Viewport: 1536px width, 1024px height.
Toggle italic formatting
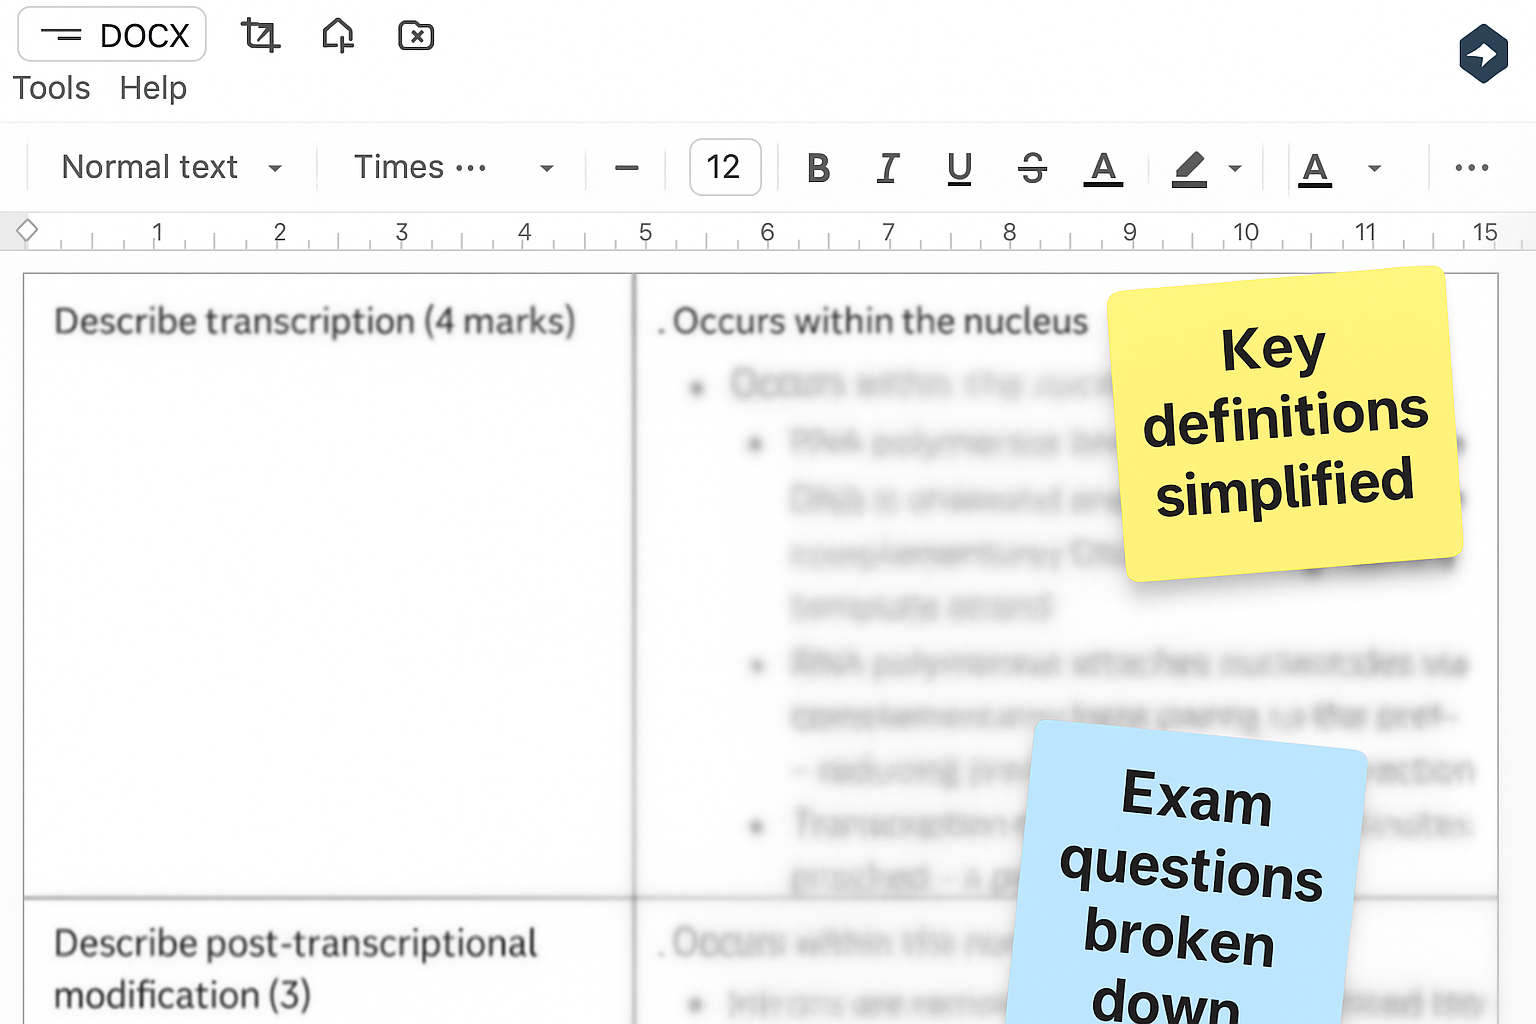[x=888, y=168]
